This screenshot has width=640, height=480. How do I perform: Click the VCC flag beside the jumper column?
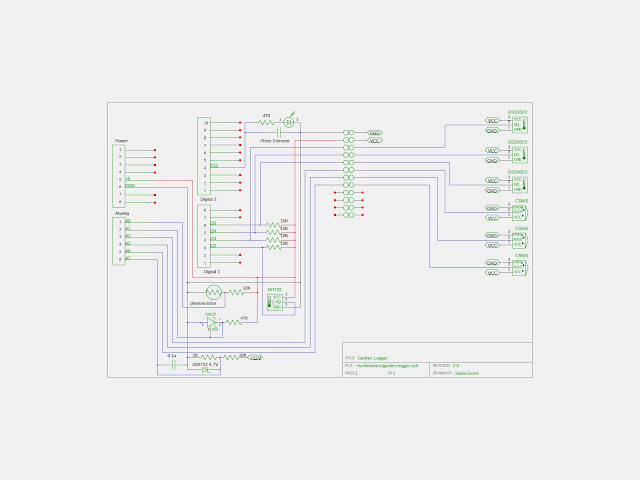point(375,140)
